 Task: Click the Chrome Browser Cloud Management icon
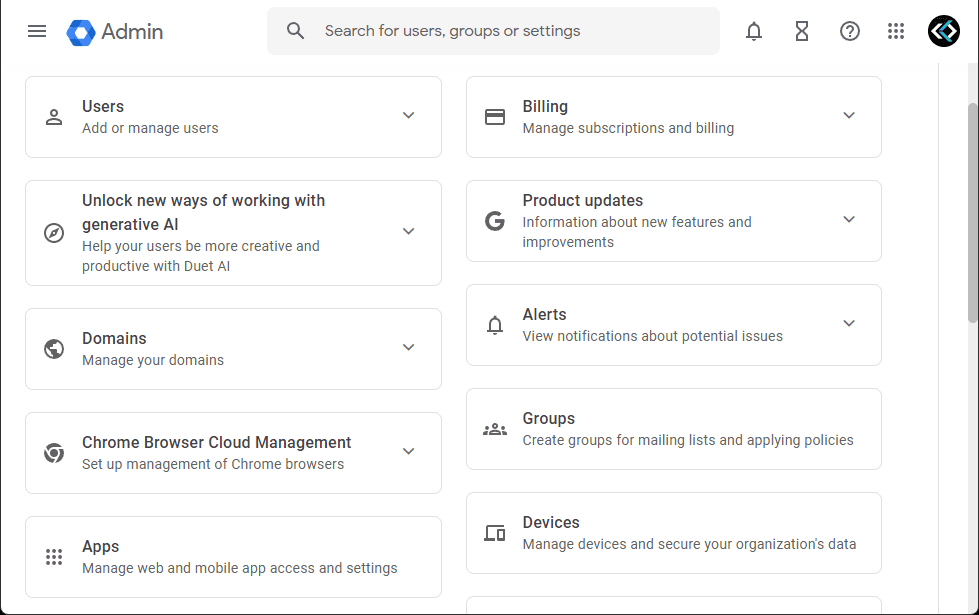pyautogui.click(x=53, y=452)
